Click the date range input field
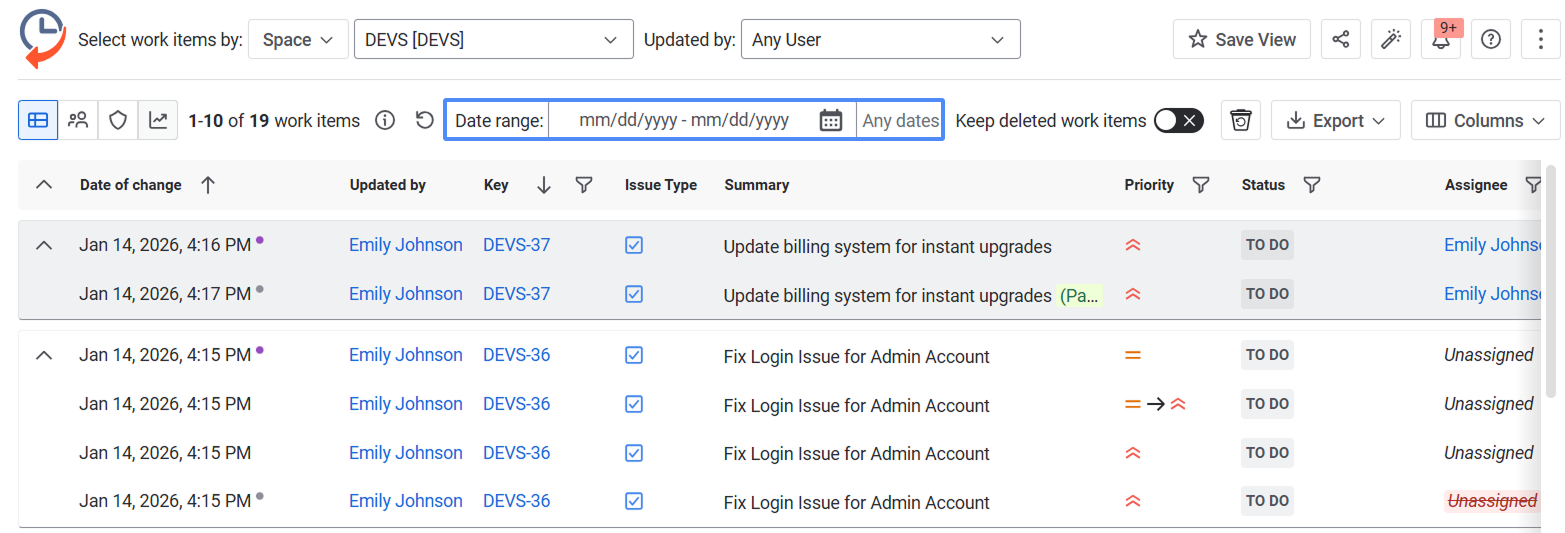 tap(684, 121)
